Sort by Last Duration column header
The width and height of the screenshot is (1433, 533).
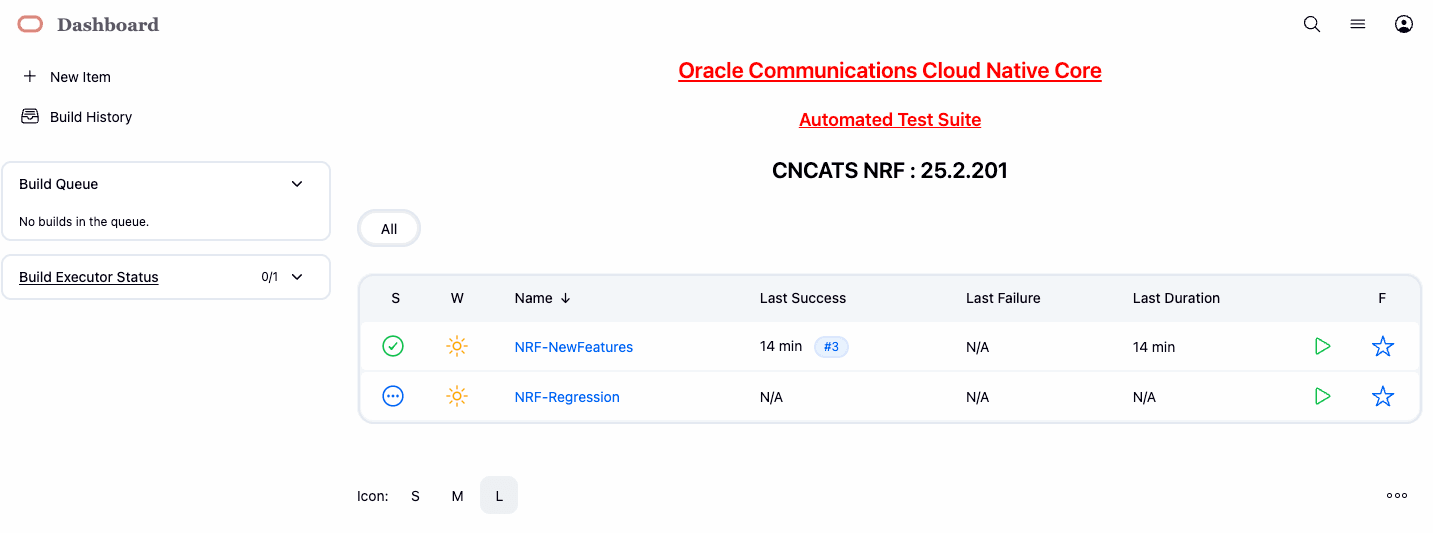click(x=1176, y=298)
